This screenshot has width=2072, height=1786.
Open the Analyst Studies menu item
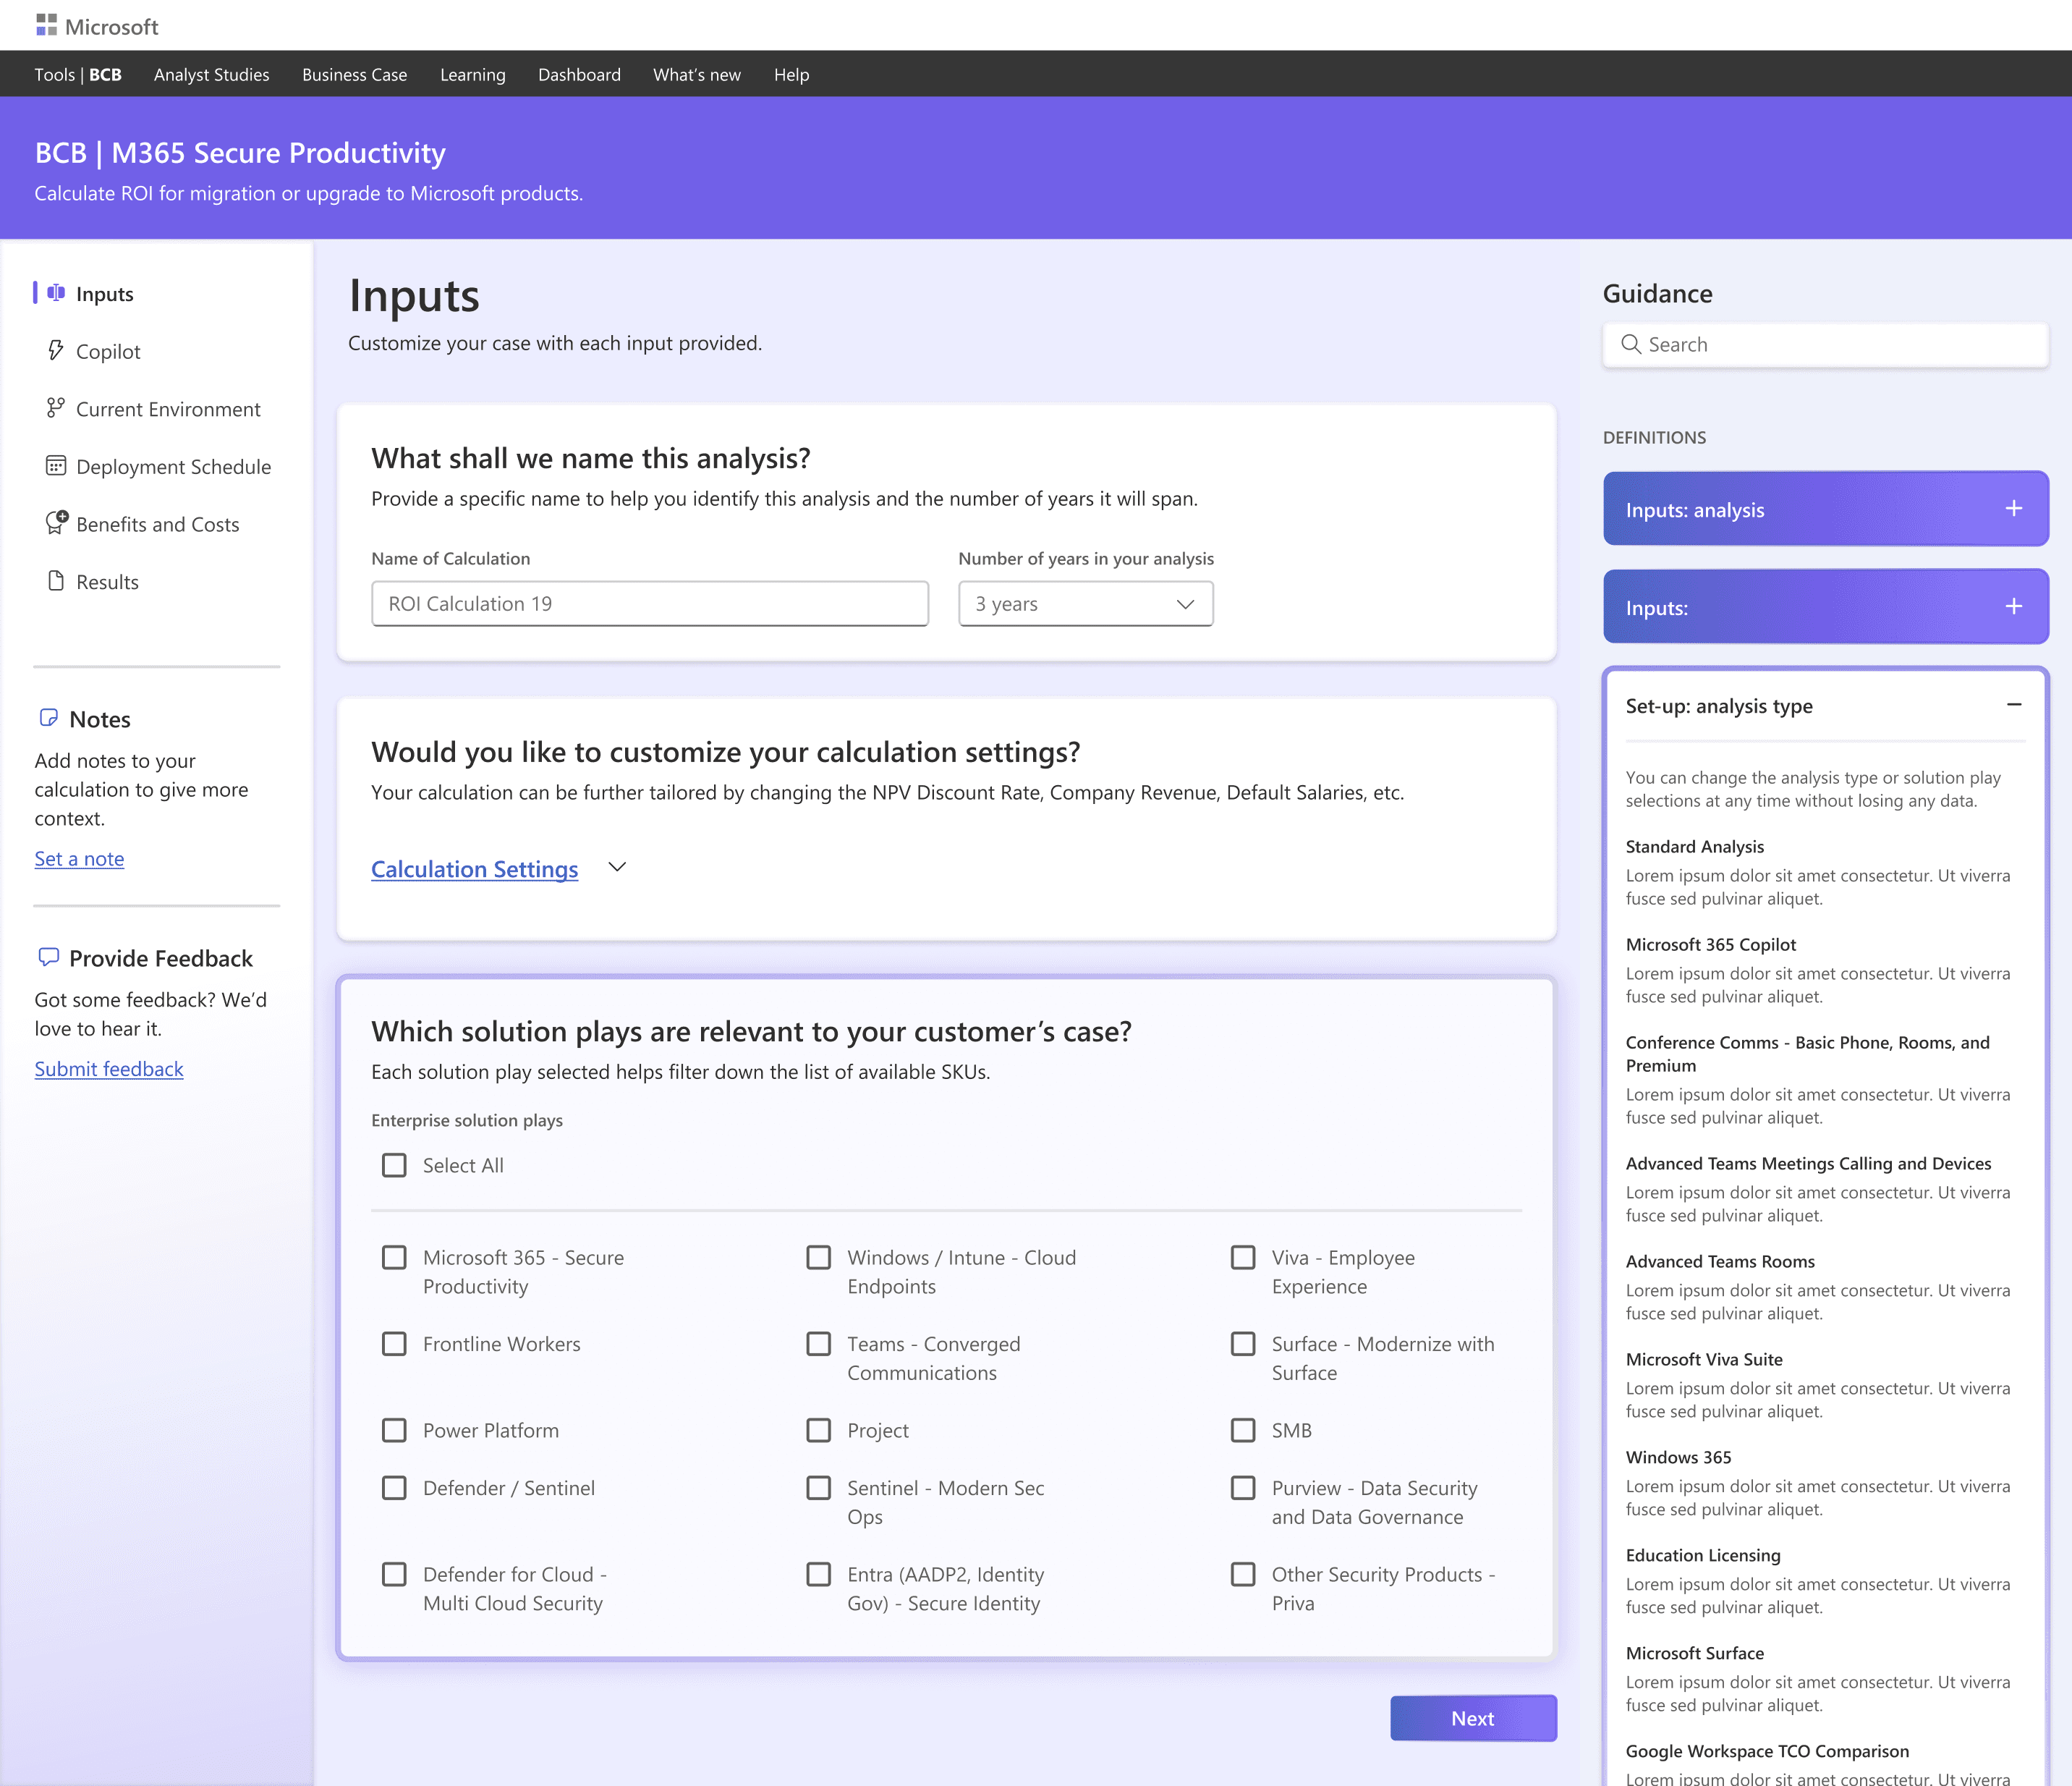(211, 74)
